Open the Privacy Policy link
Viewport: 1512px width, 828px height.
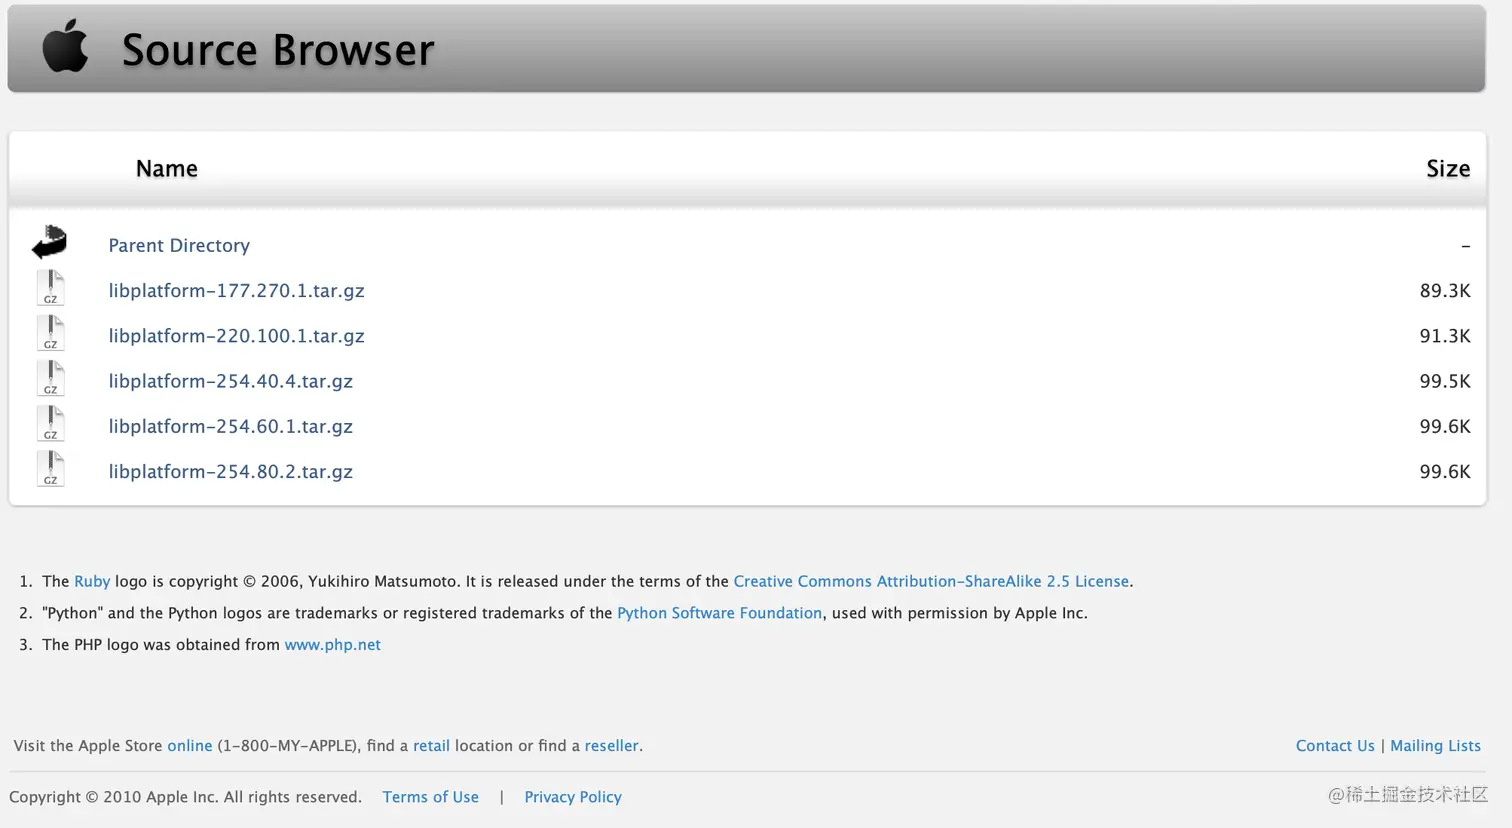(573, 797)
